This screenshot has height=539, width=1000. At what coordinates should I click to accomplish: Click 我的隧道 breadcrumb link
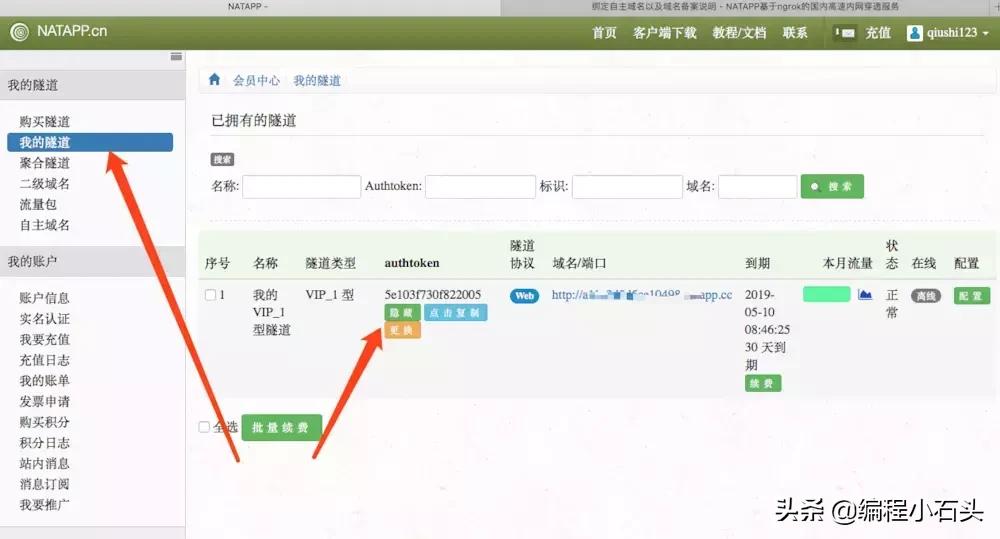click(x=317, y=80)
